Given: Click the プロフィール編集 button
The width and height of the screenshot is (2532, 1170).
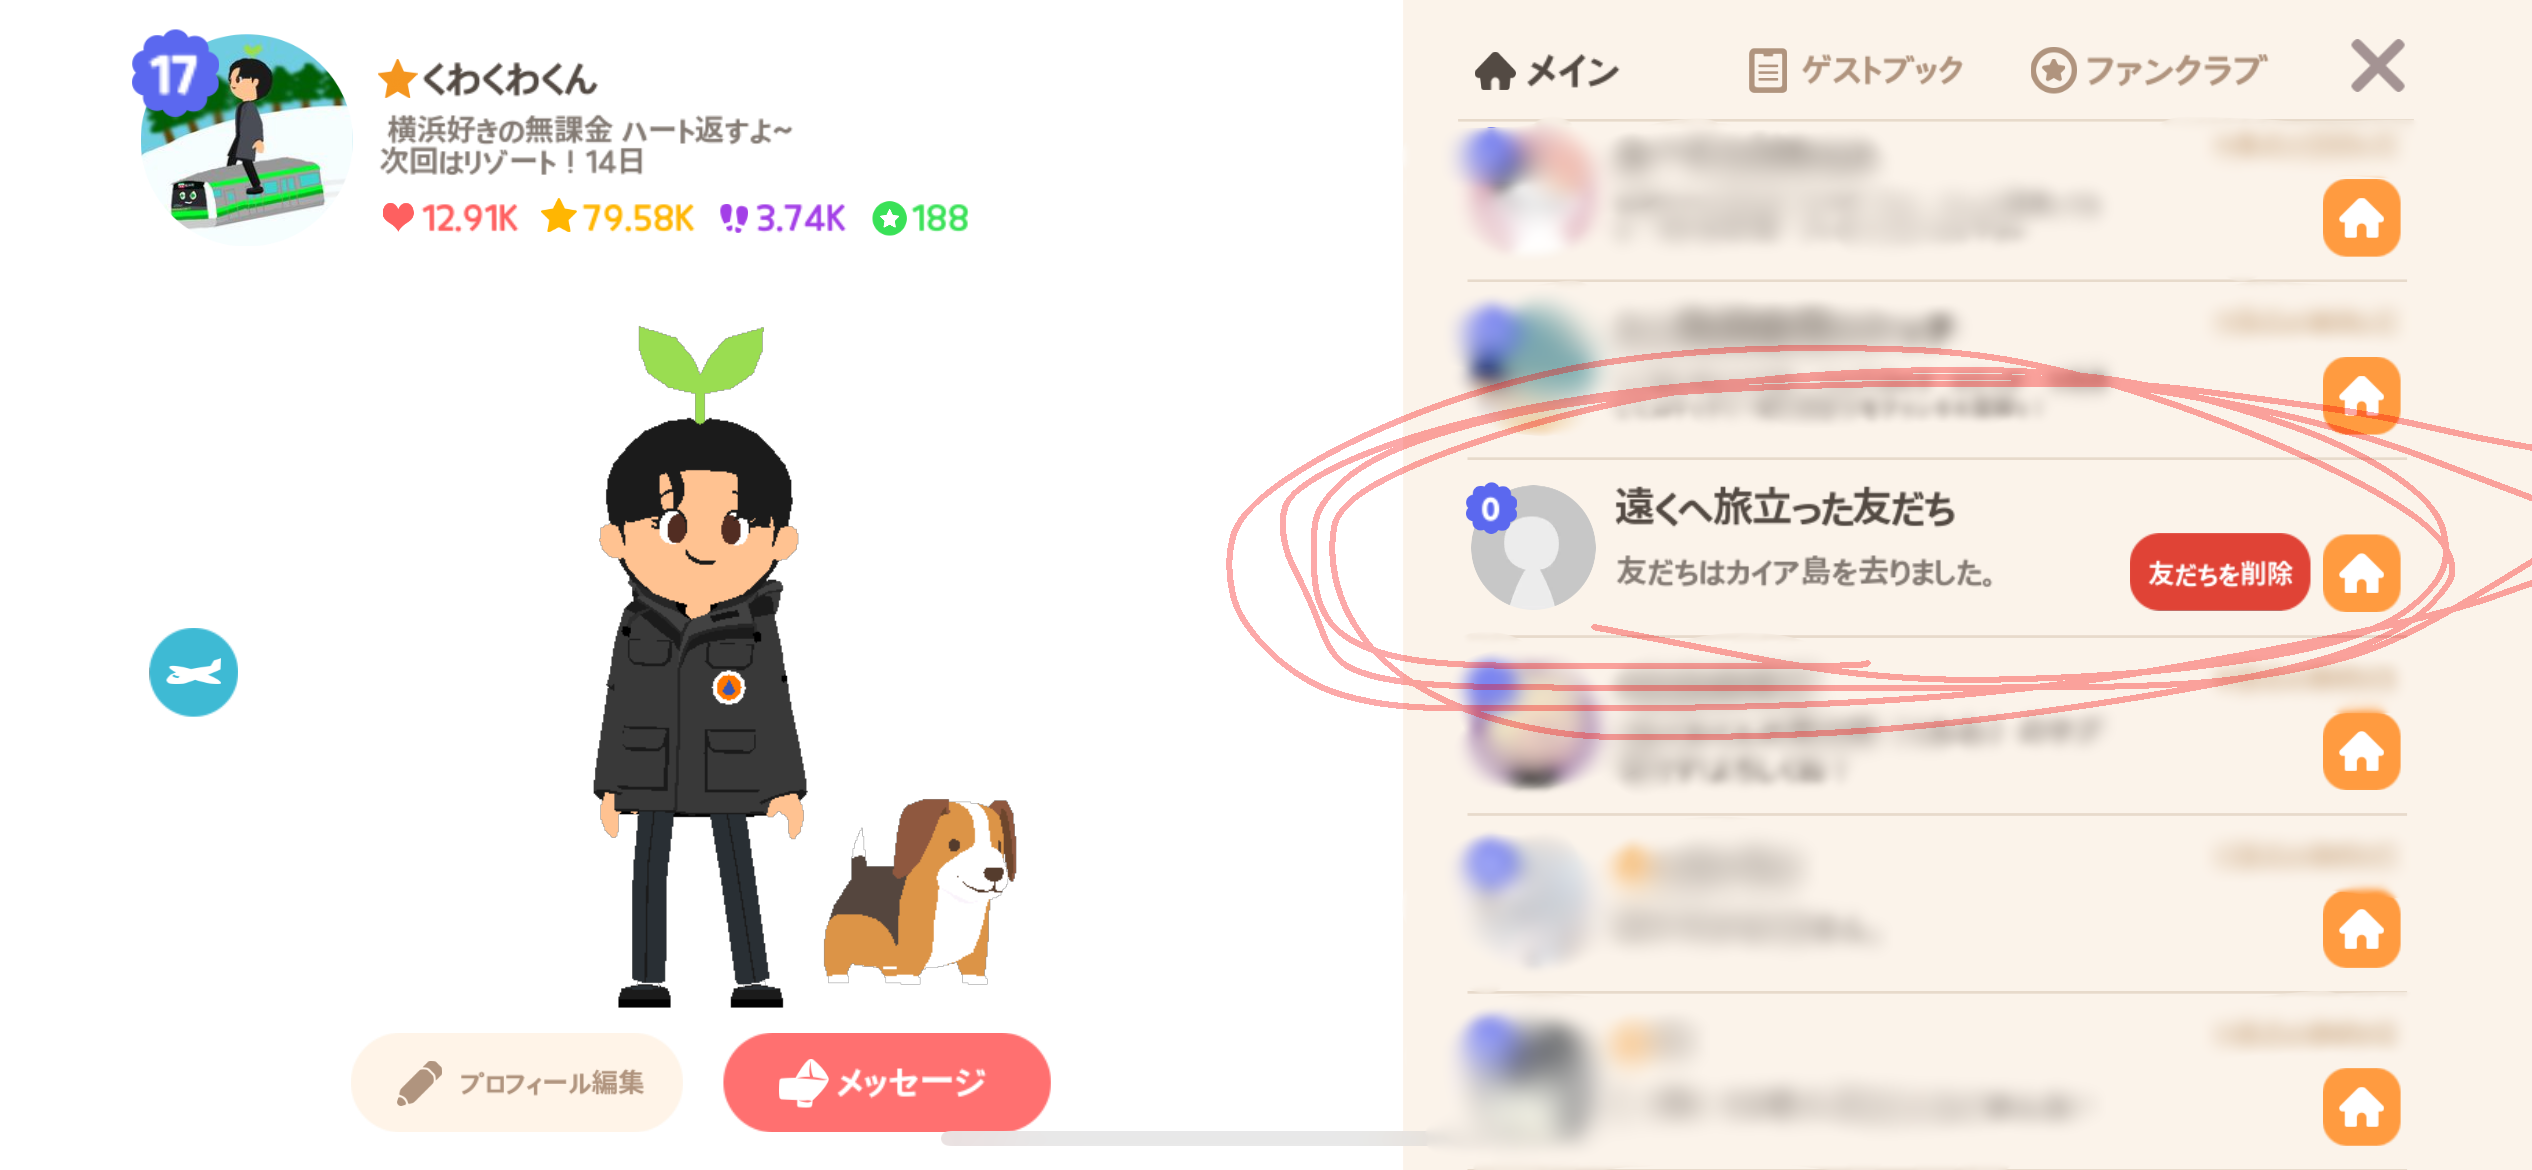Looking at the screenshot, I should [x=517, y=1083].
